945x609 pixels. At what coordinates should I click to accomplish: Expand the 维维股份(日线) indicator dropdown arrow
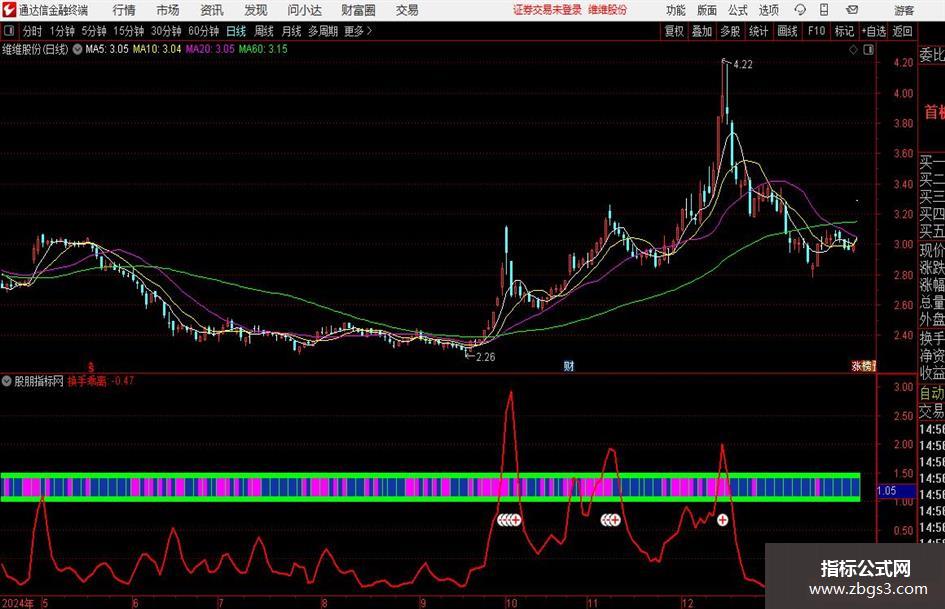click(77, 49)
